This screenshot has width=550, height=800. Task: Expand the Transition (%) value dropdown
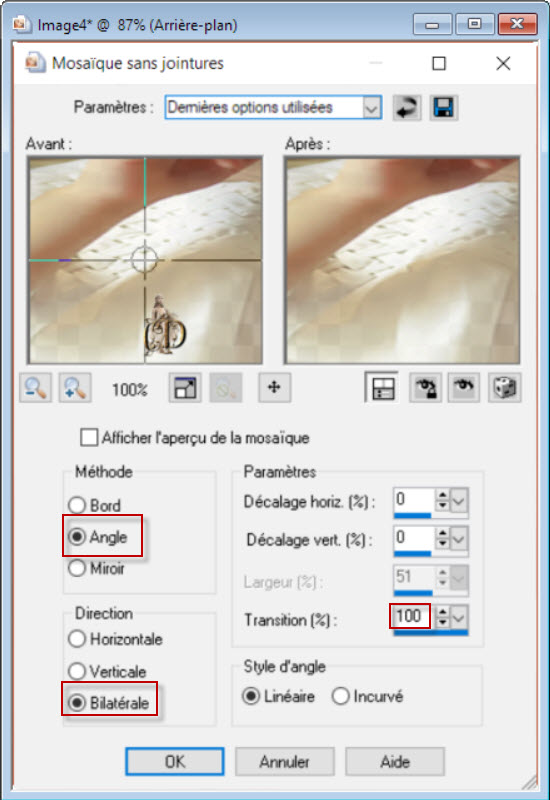(459, 617)
